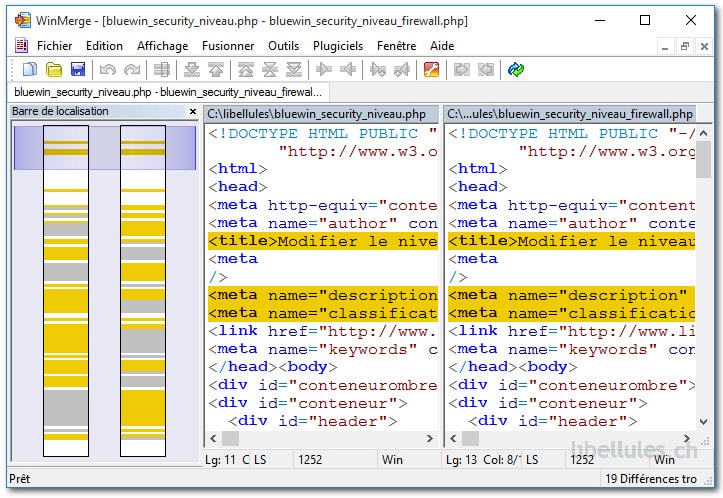Click scroll down arrow of right pane
Image resolution: width=723 pixels, height=498 pixels.
point(703,421)
